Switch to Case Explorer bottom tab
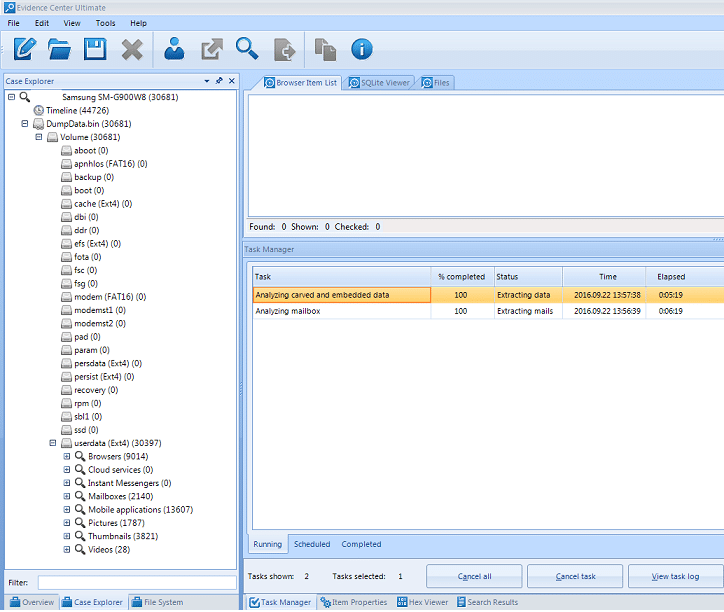 coord(93,602)
